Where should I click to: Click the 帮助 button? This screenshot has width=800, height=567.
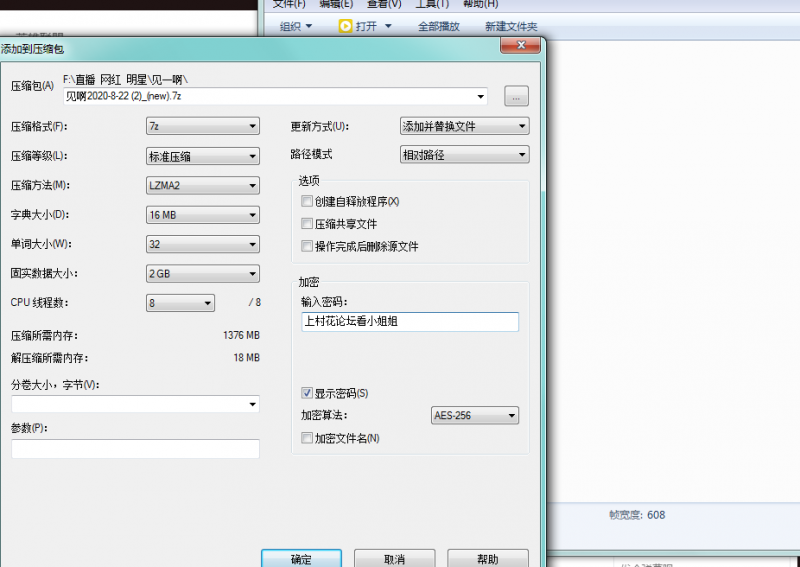pyautogui.click(x=487, y=559)
